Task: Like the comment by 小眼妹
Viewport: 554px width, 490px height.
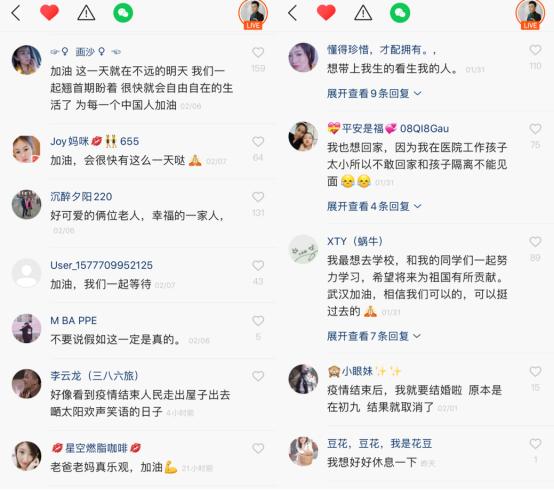Action: click(x=535, y=372)
